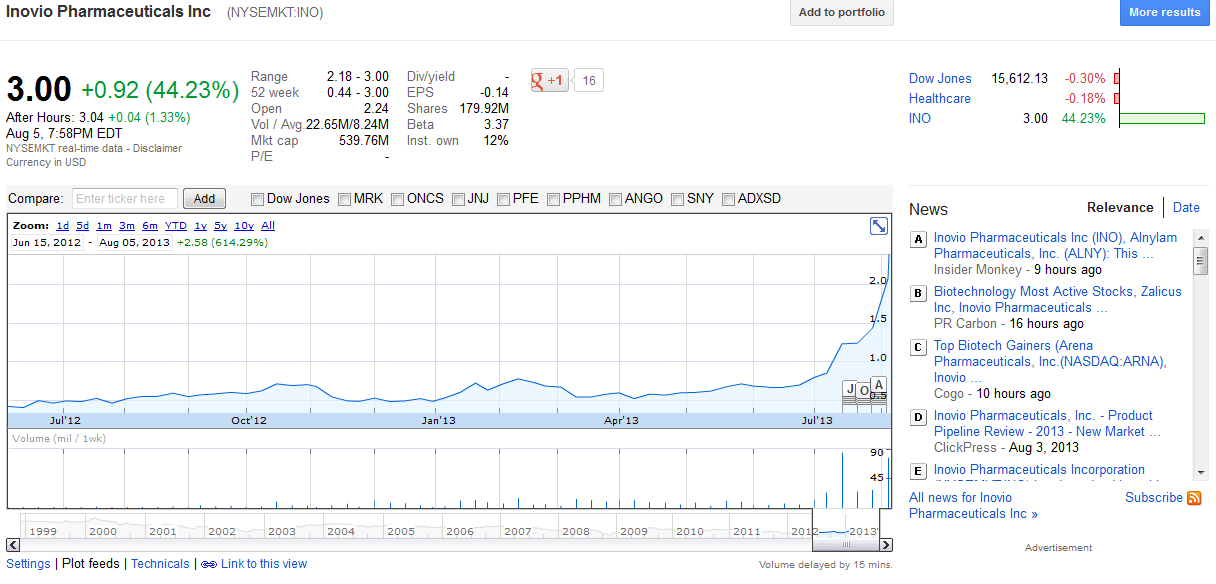
Task: Switch news sorting to Date
Action: (x=1186, y=207)
